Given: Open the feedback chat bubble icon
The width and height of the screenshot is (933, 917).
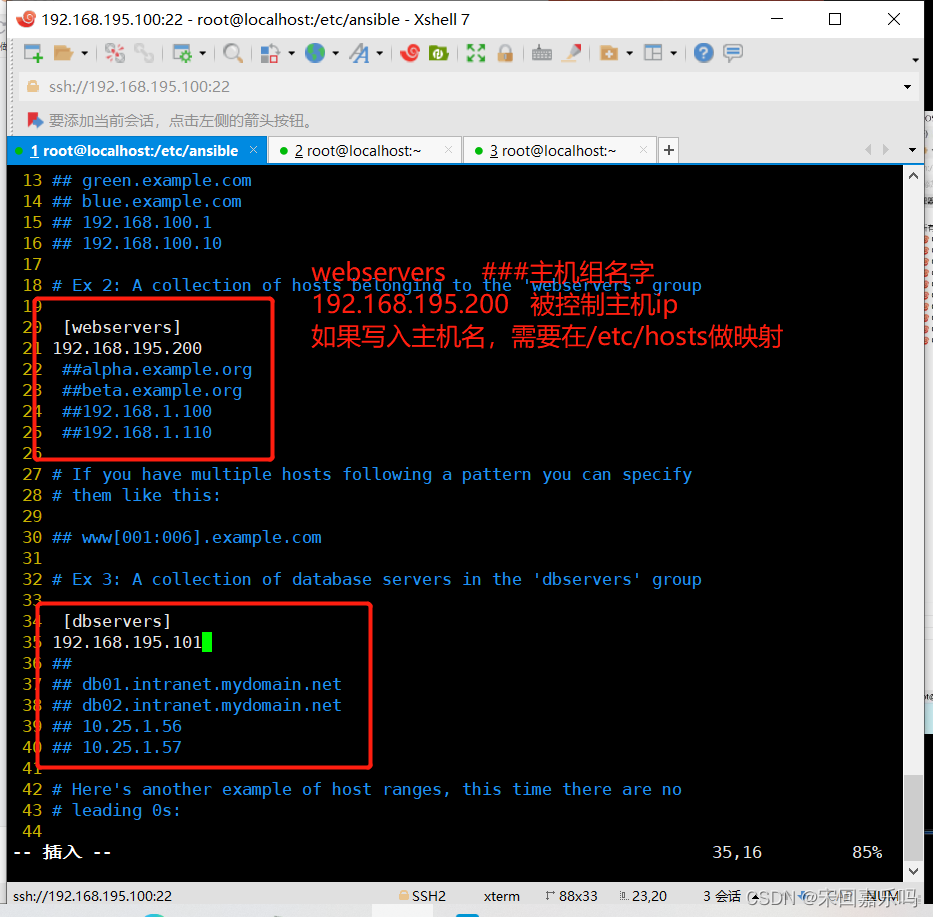Looking at the screenshot, I should point(732,54).
